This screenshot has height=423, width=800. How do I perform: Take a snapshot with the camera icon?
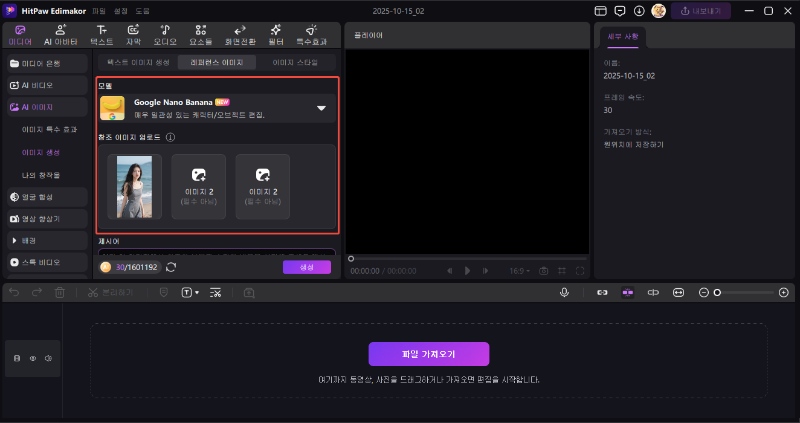pos(543,270)
